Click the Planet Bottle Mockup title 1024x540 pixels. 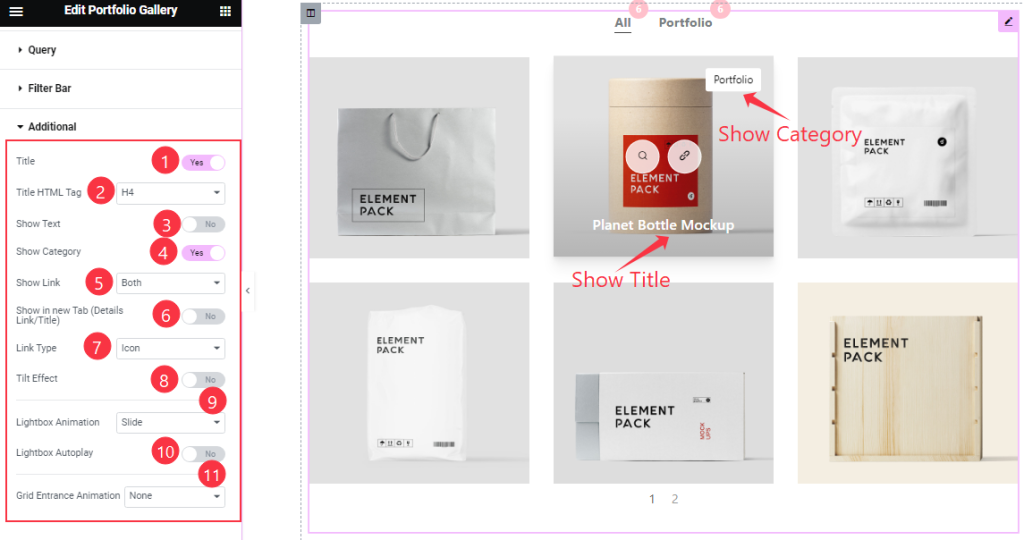coord(663,225)
